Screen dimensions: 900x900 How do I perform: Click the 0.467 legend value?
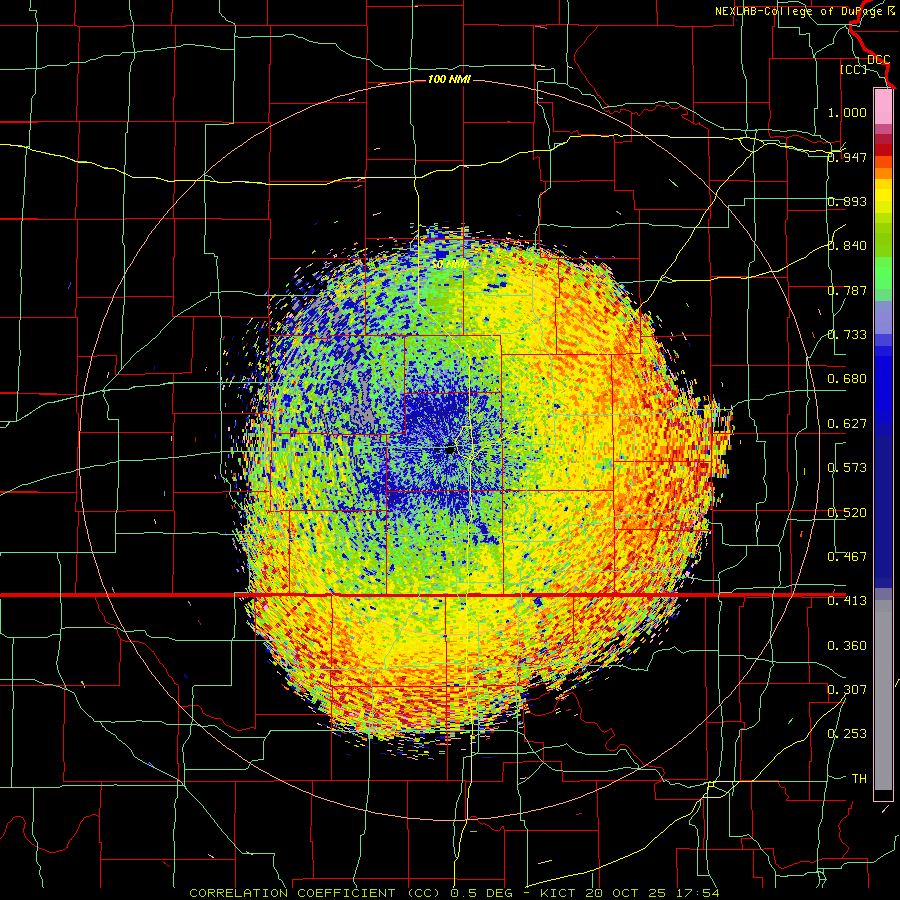click(847, 557)
